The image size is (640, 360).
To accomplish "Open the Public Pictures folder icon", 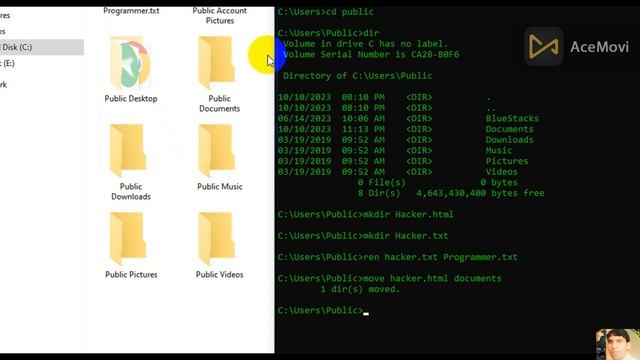I will click(x=128, y=239).
